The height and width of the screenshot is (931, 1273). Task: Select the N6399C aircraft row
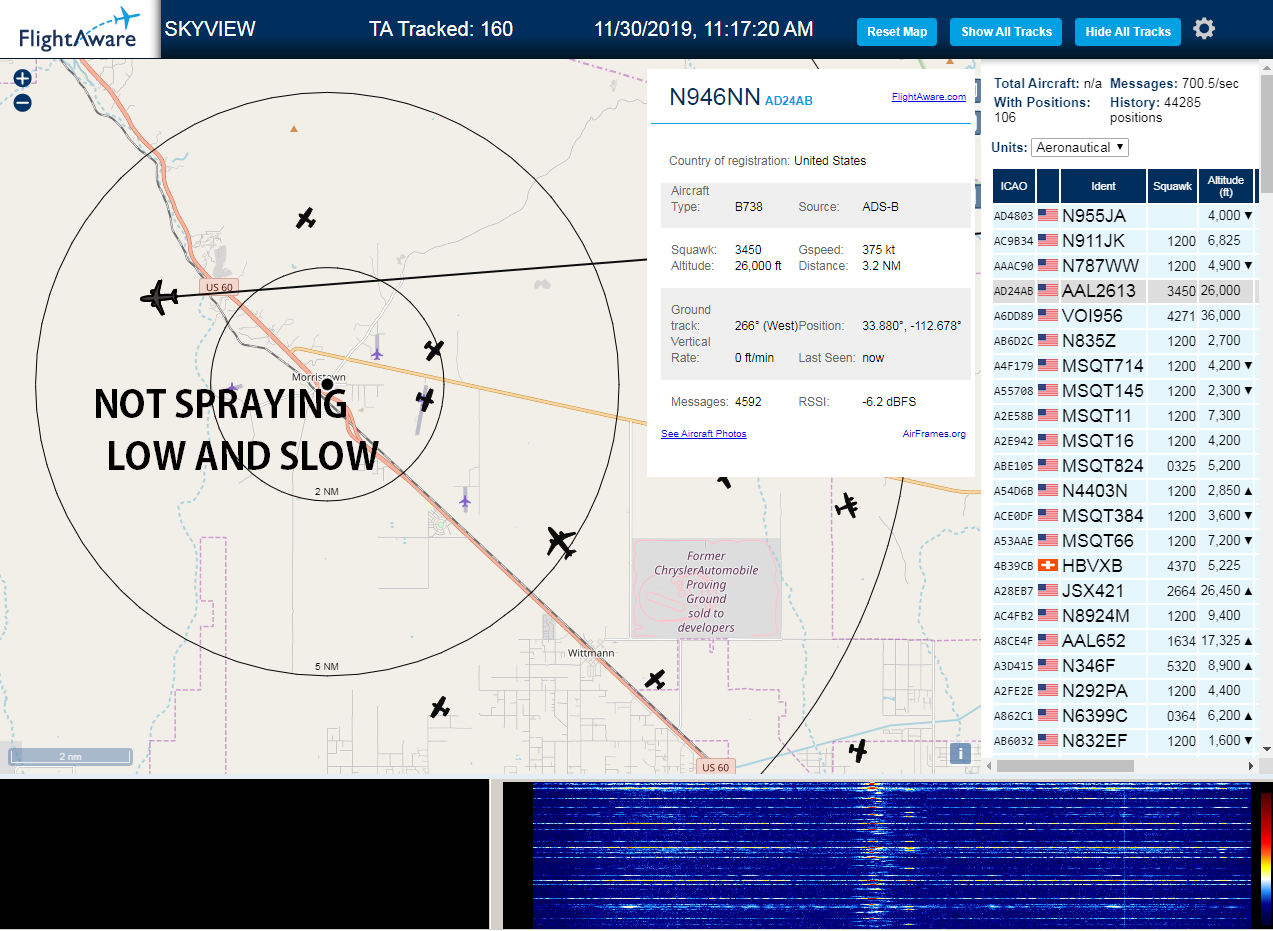pyautogui.click(x=1124, y=716)
